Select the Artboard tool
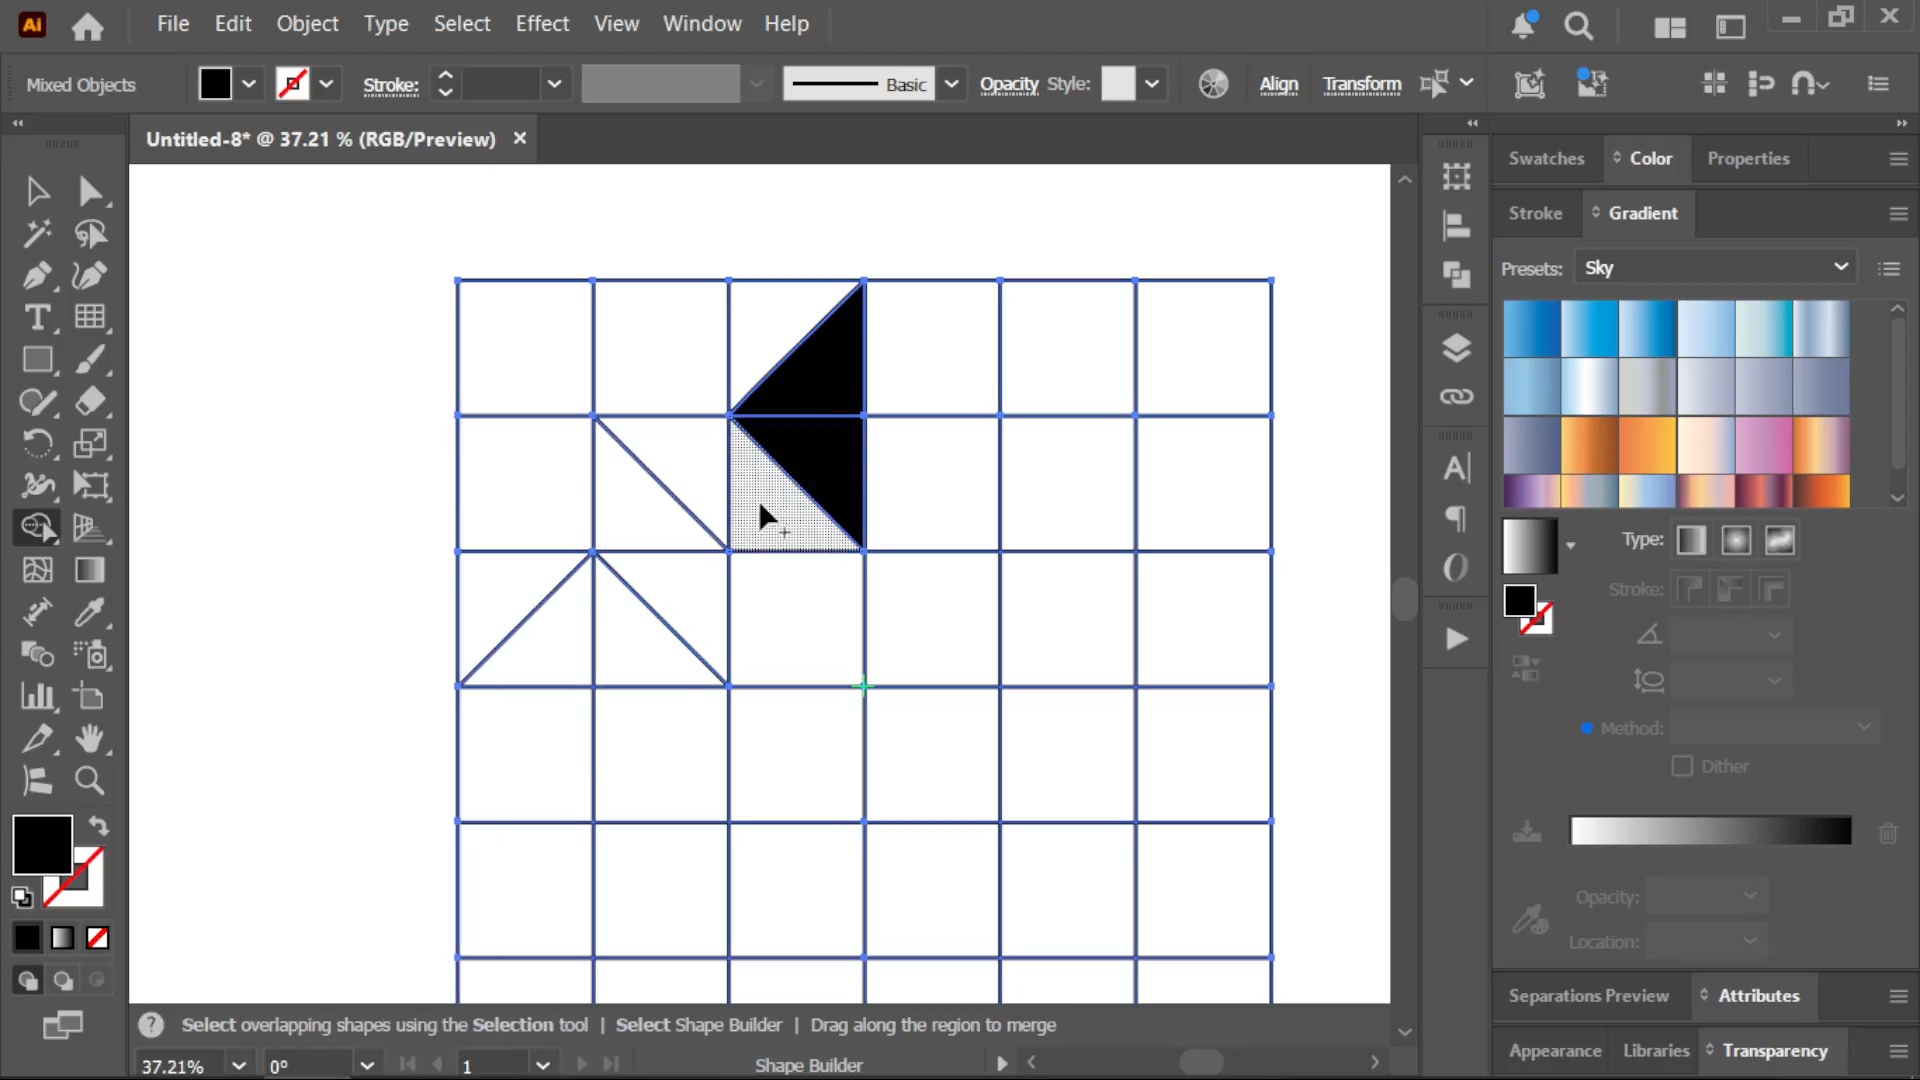The image size is (1920, 1080). (90, 696)
